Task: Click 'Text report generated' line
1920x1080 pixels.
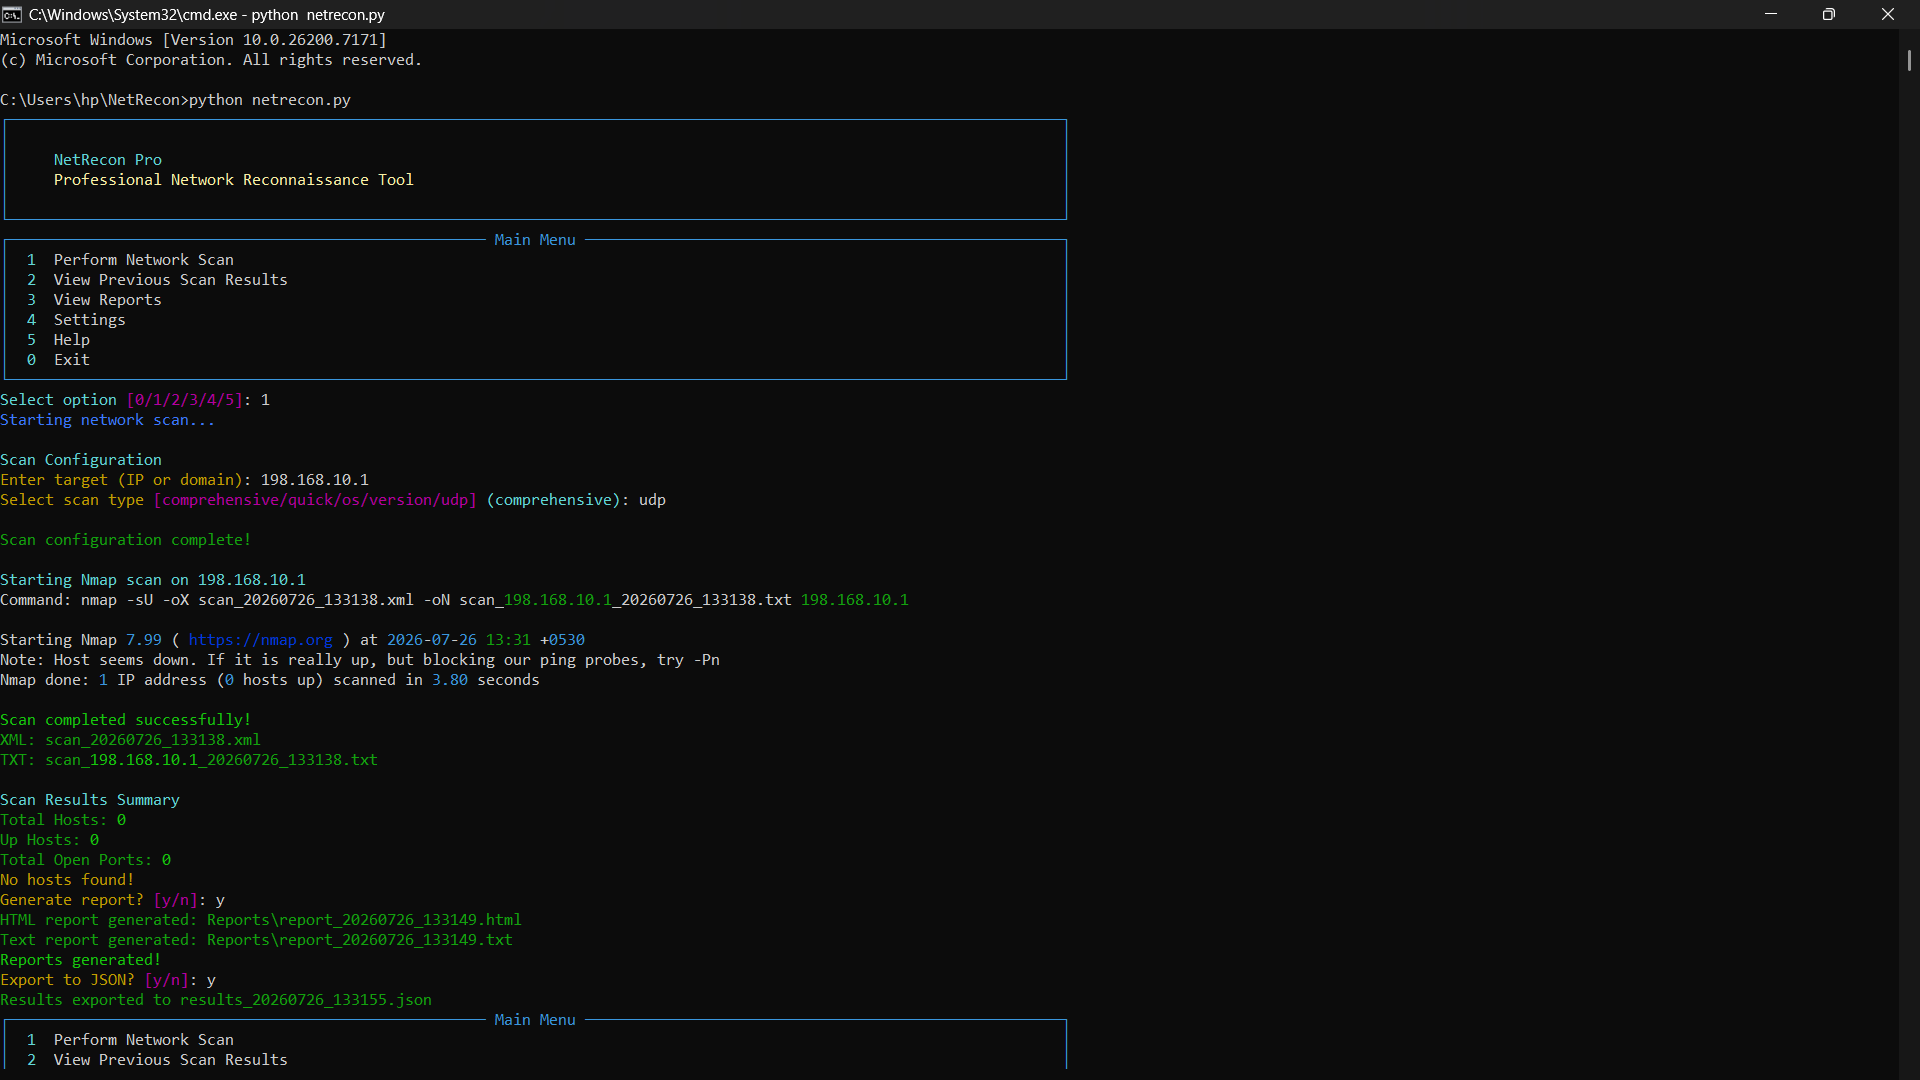Action: pos(256,940)
